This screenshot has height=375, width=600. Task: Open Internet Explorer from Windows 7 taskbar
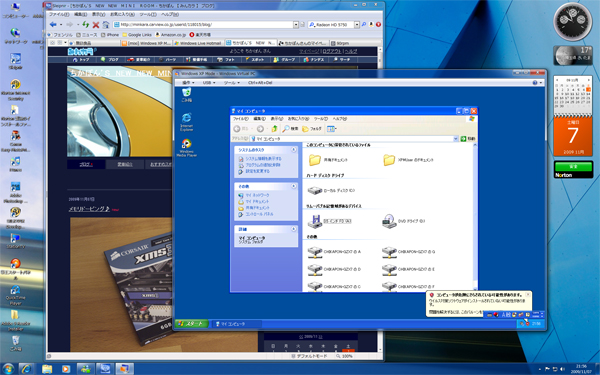pos(26,368)
